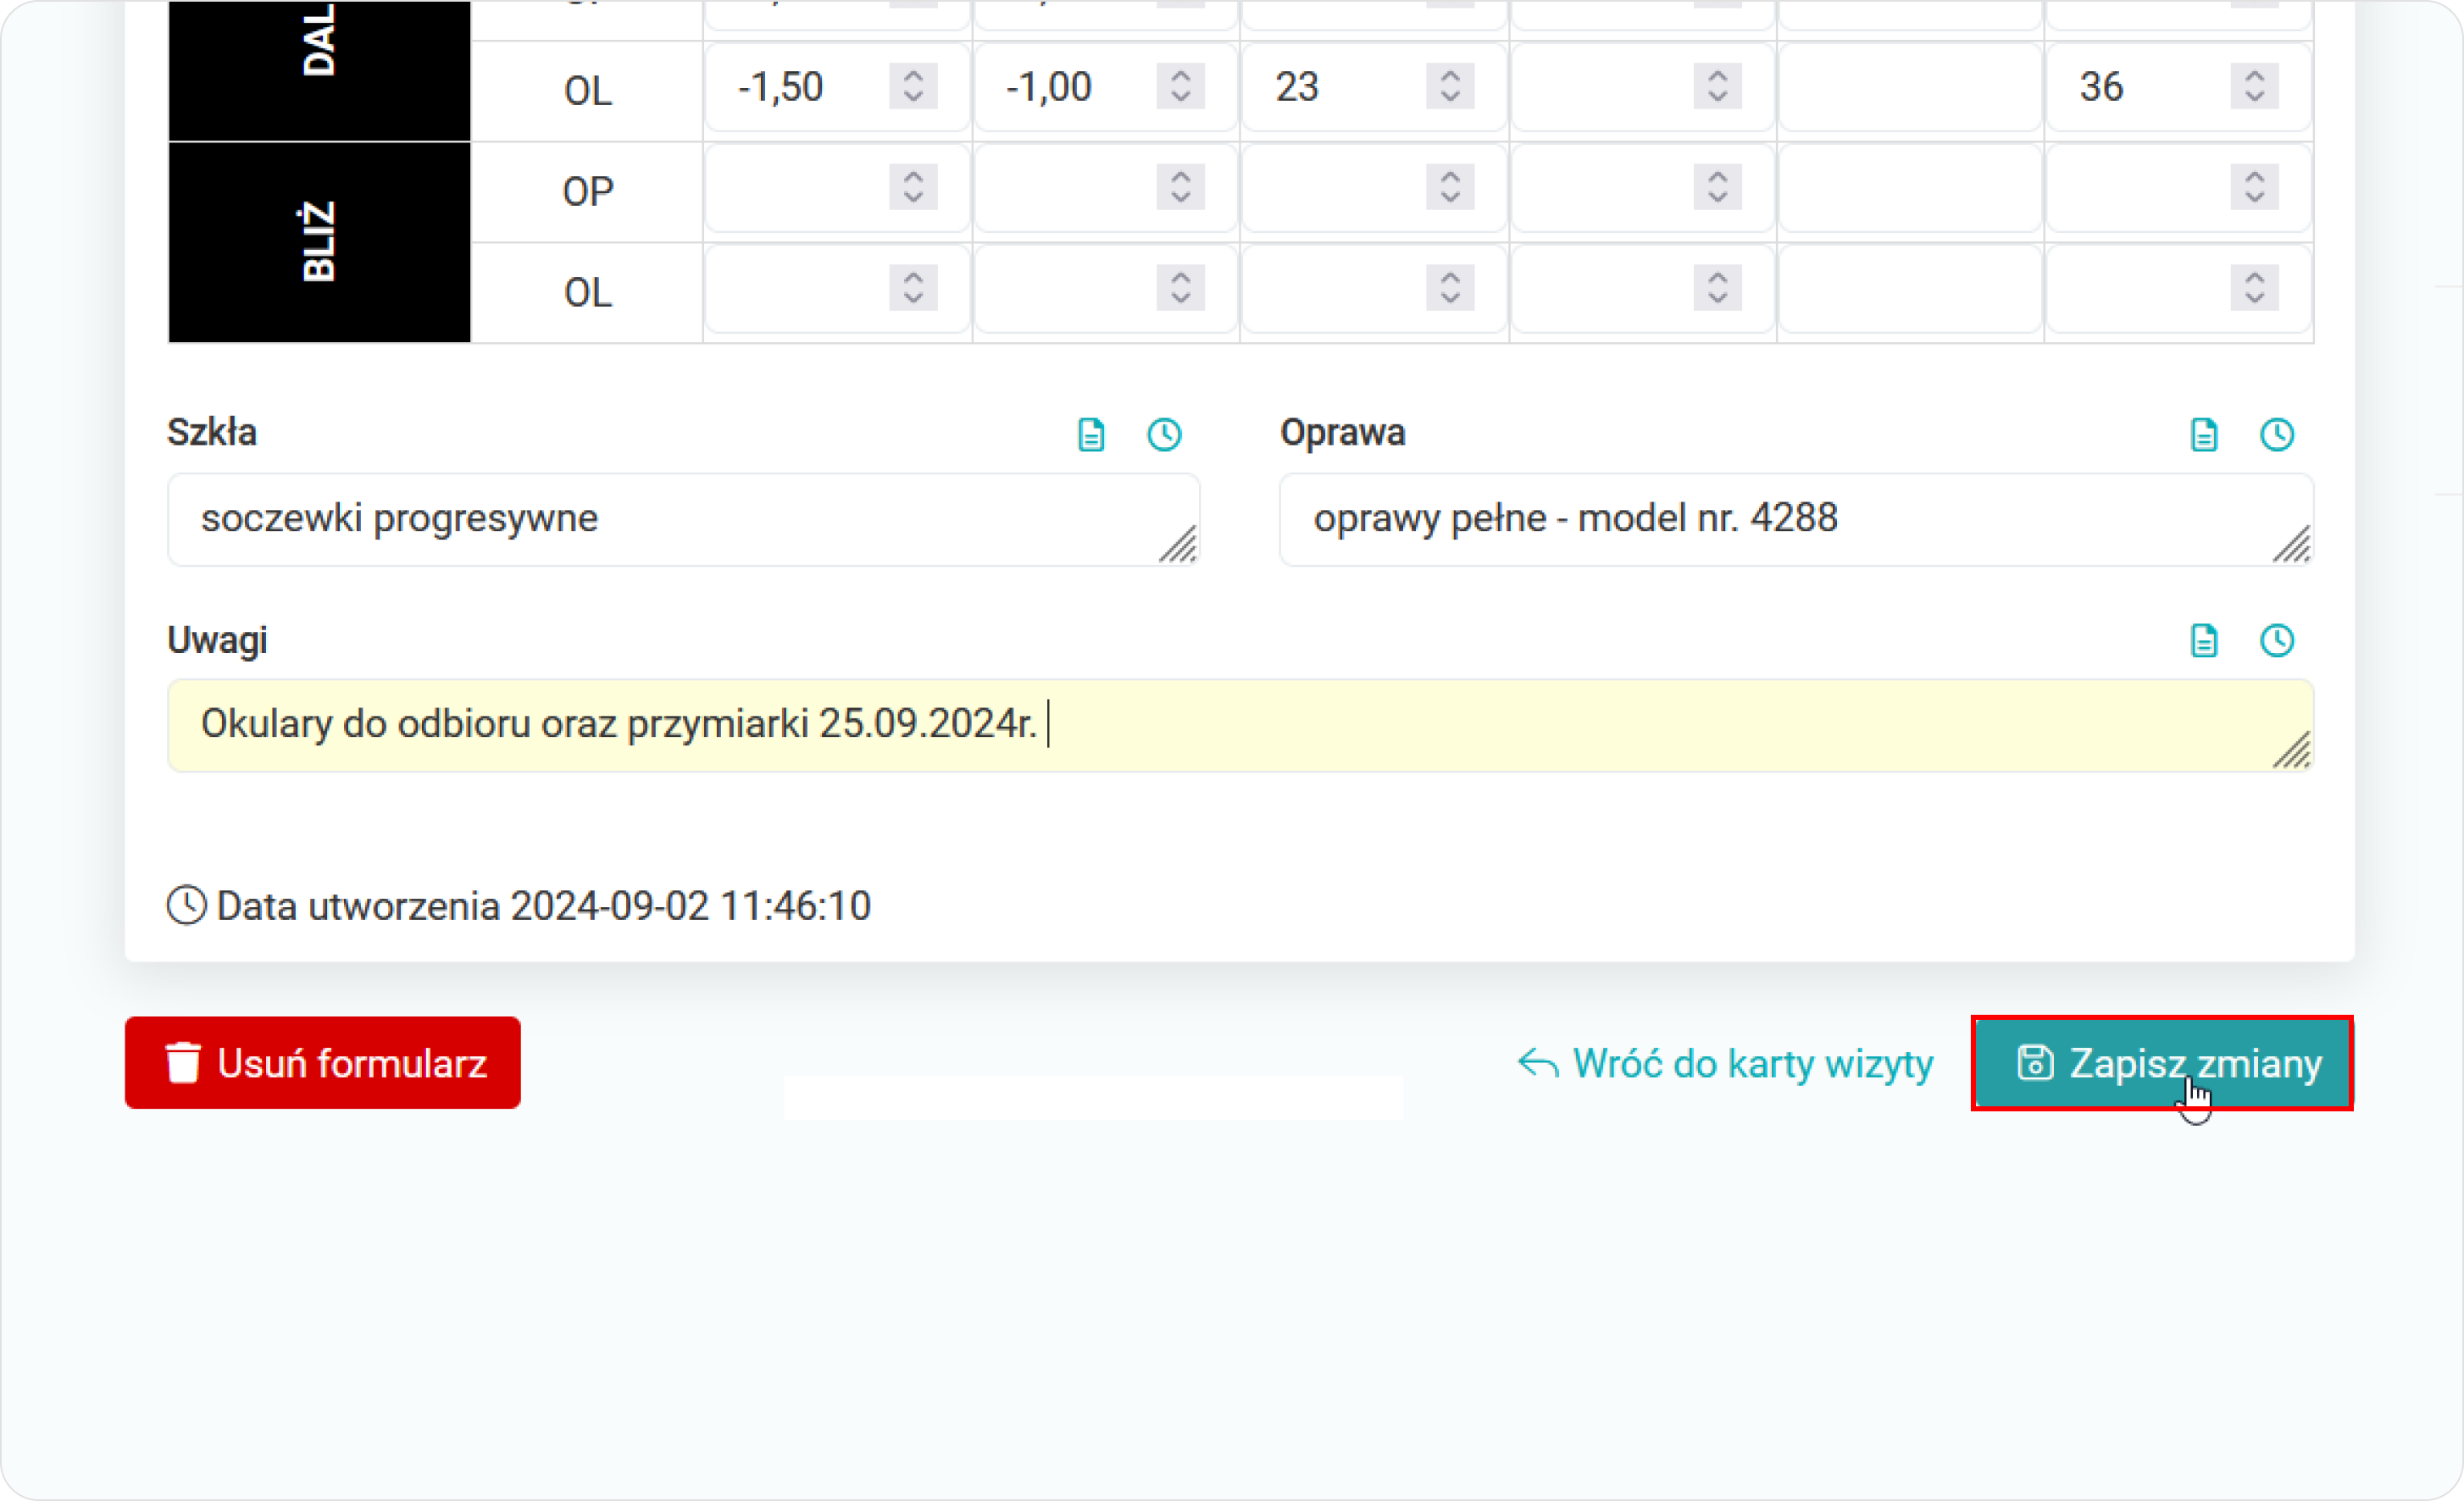Screen dimensions: 2464x1501
Task: Click the OL label in DAL section
Action: 588,91
